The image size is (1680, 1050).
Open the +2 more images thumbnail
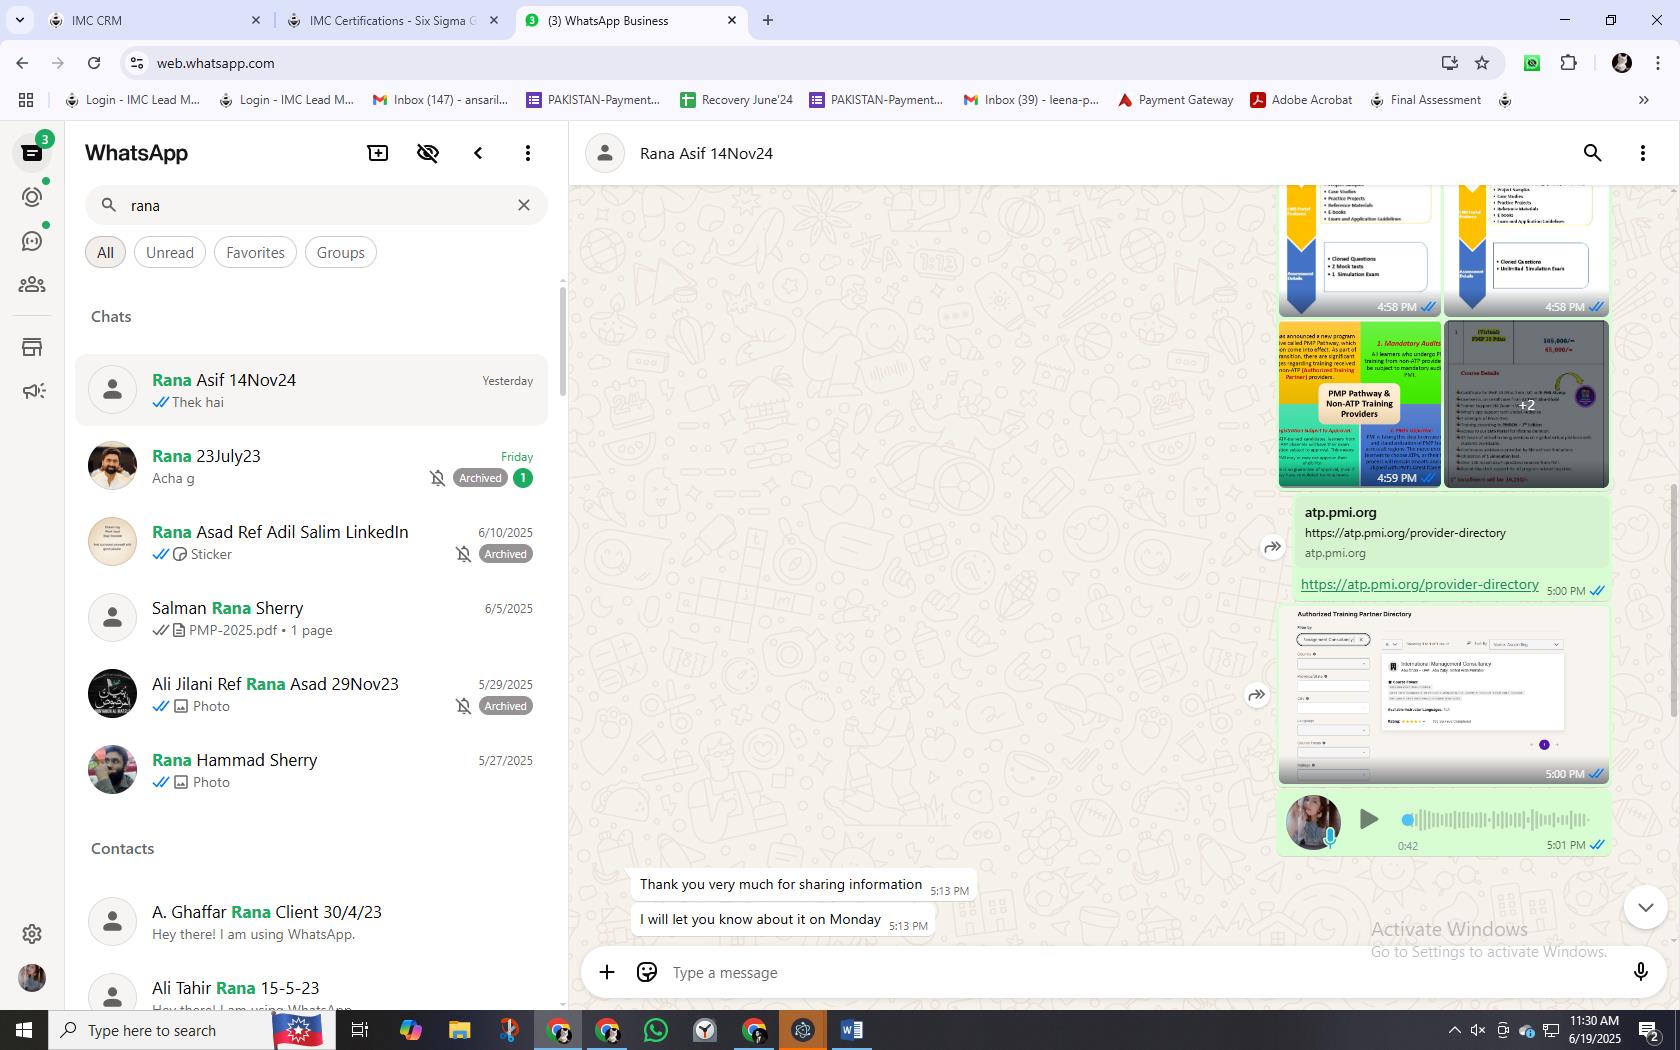click(1526, 404)
